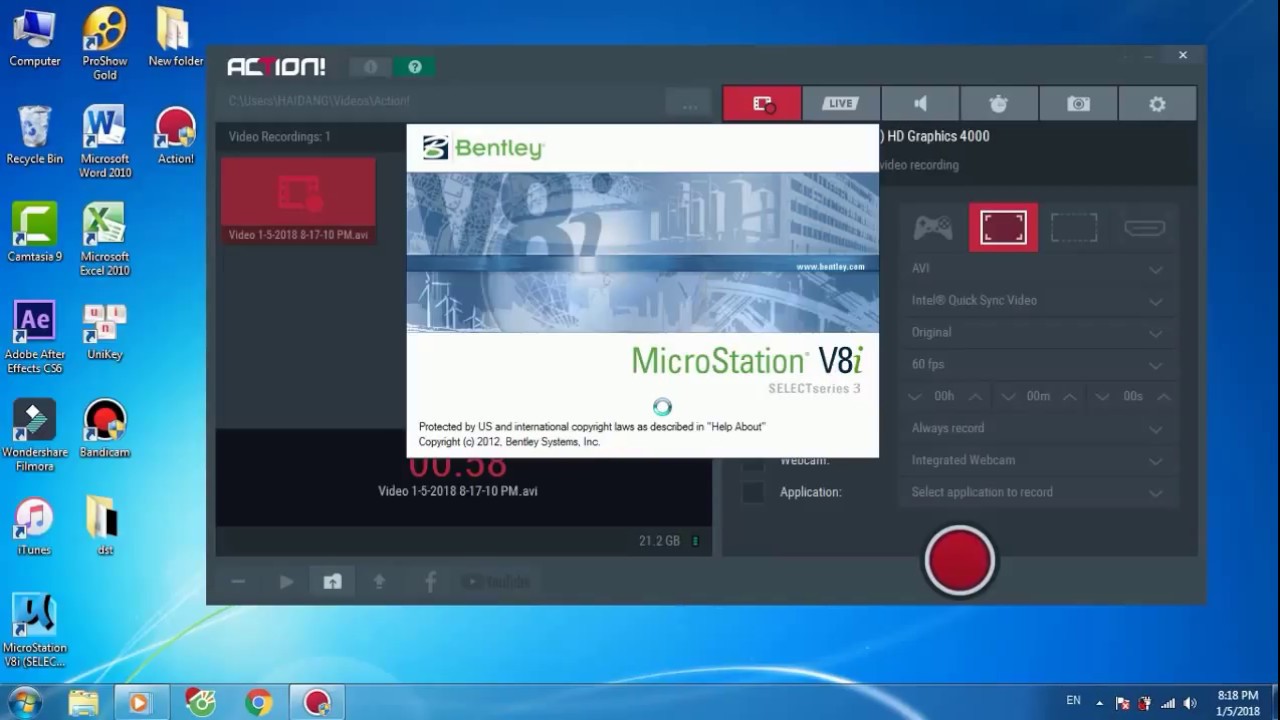
Task: Open the dst folder on desktop
Action: coord(105,526)
